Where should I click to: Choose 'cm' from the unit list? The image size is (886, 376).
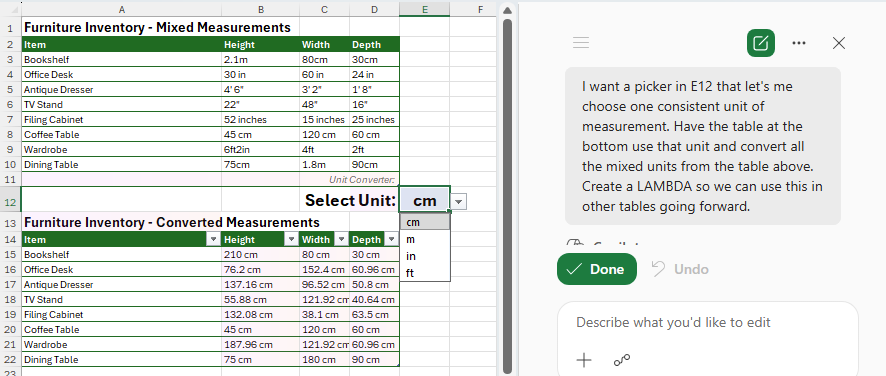(425, 222)
